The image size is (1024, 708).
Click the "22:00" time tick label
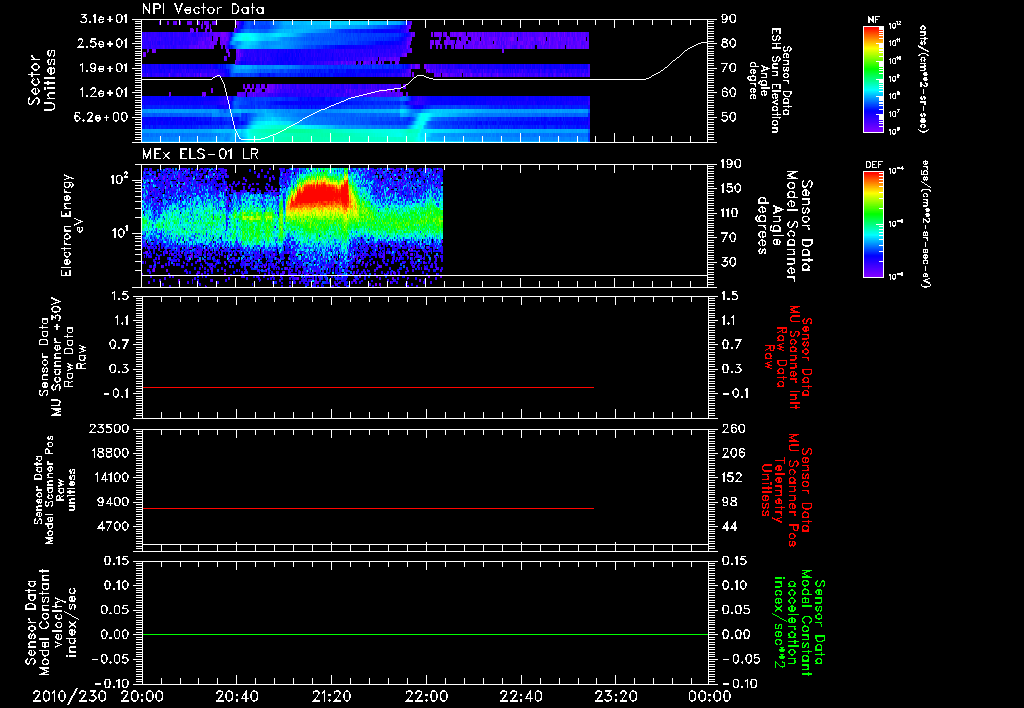click(426, 696)
